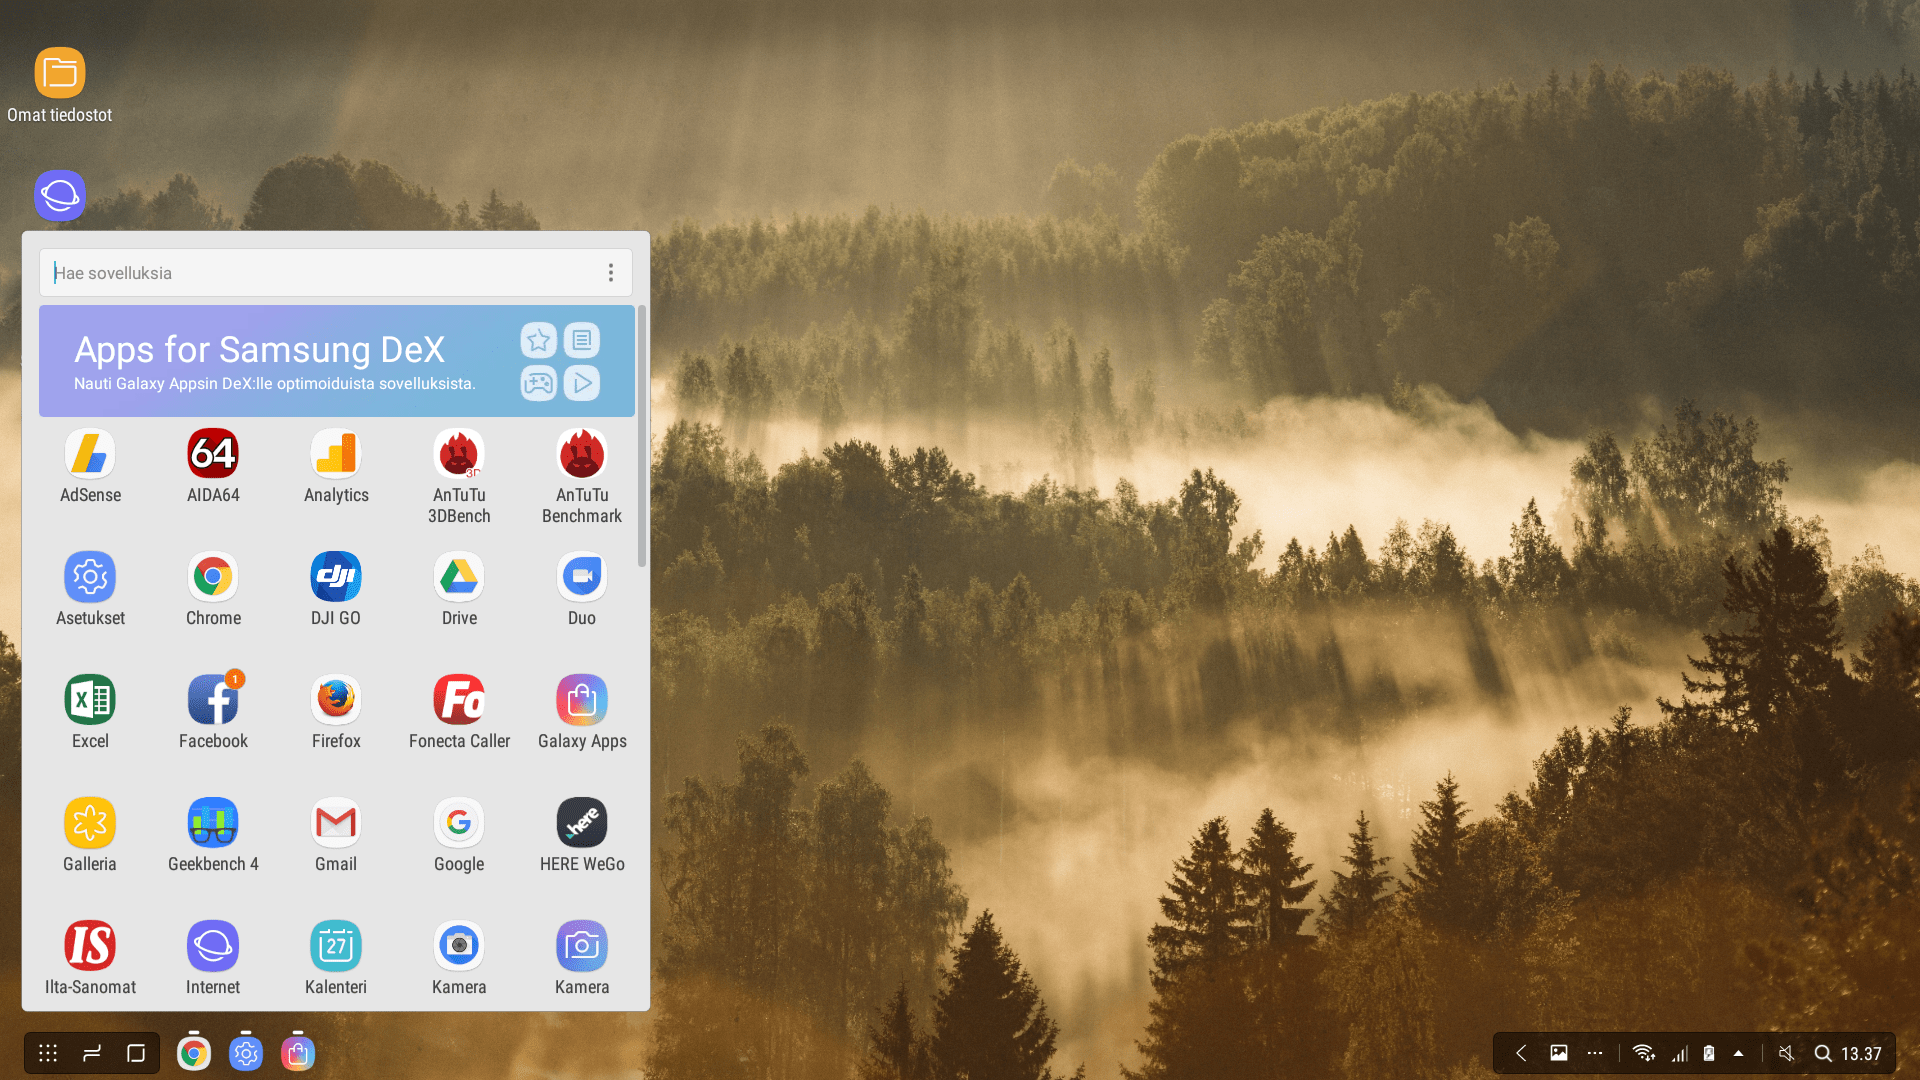Click the Chrome taskbar shortcut
This screenshot has width=1920, height=1080.
click(x=194, y=1053)
